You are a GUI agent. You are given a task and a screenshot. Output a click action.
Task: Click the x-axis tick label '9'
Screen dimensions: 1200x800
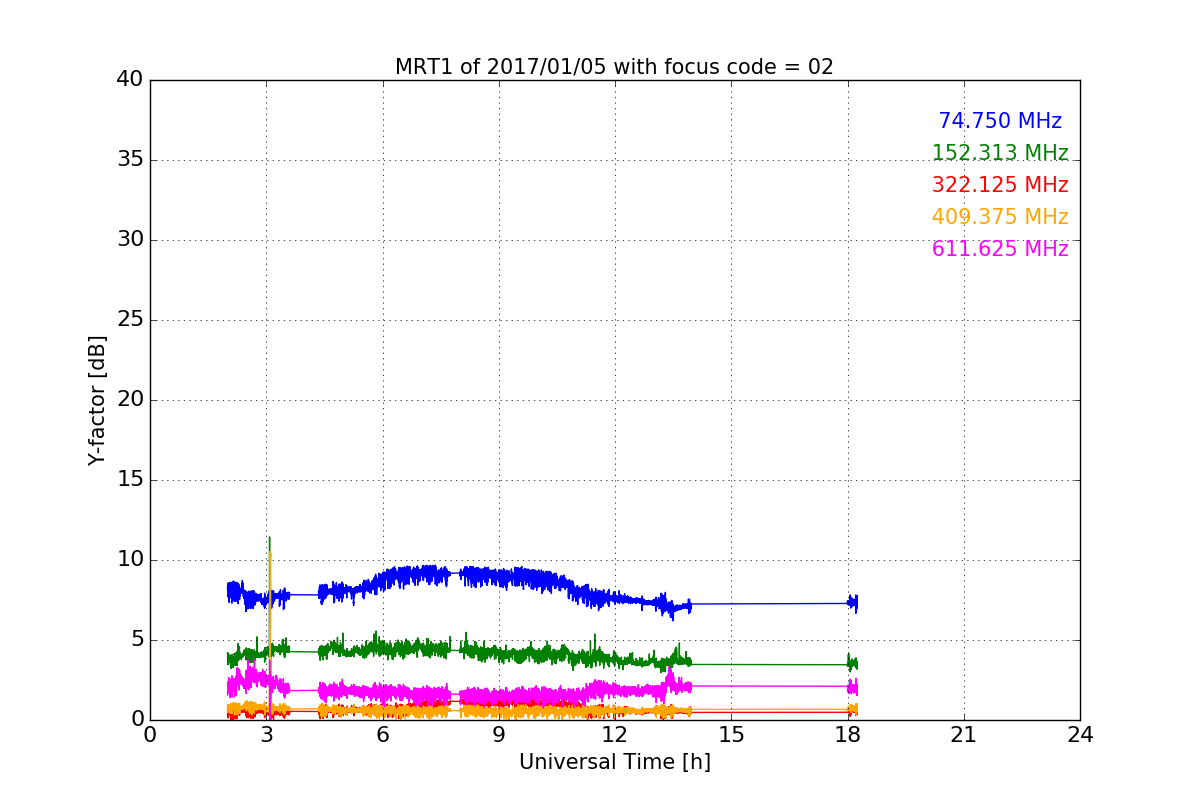pyautogui.click(x=499, y=735)
